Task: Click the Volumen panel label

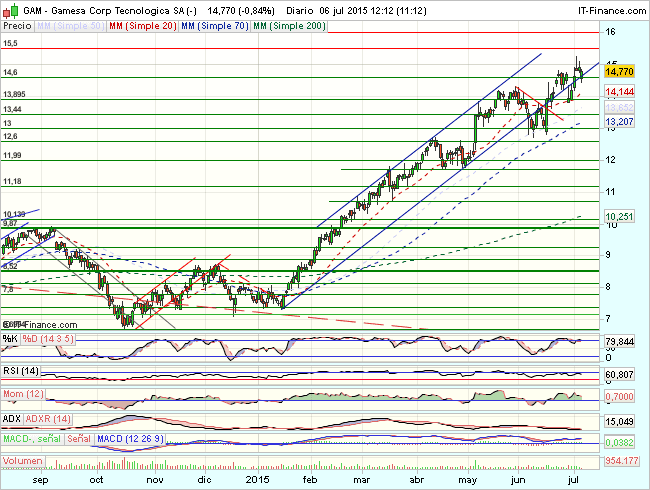Action: (23, 461)
